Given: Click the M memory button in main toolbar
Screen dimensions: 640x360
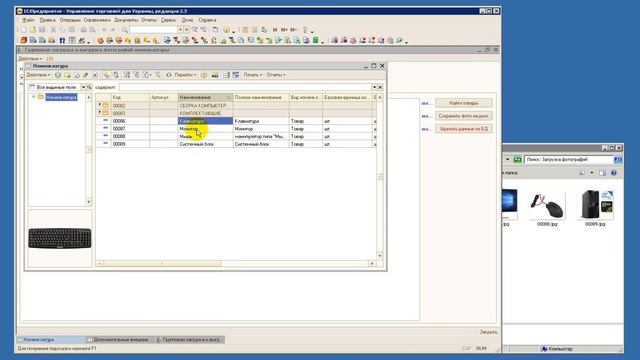Looking at the screenshot, I should pyautogui.click(x=275, y=30).
